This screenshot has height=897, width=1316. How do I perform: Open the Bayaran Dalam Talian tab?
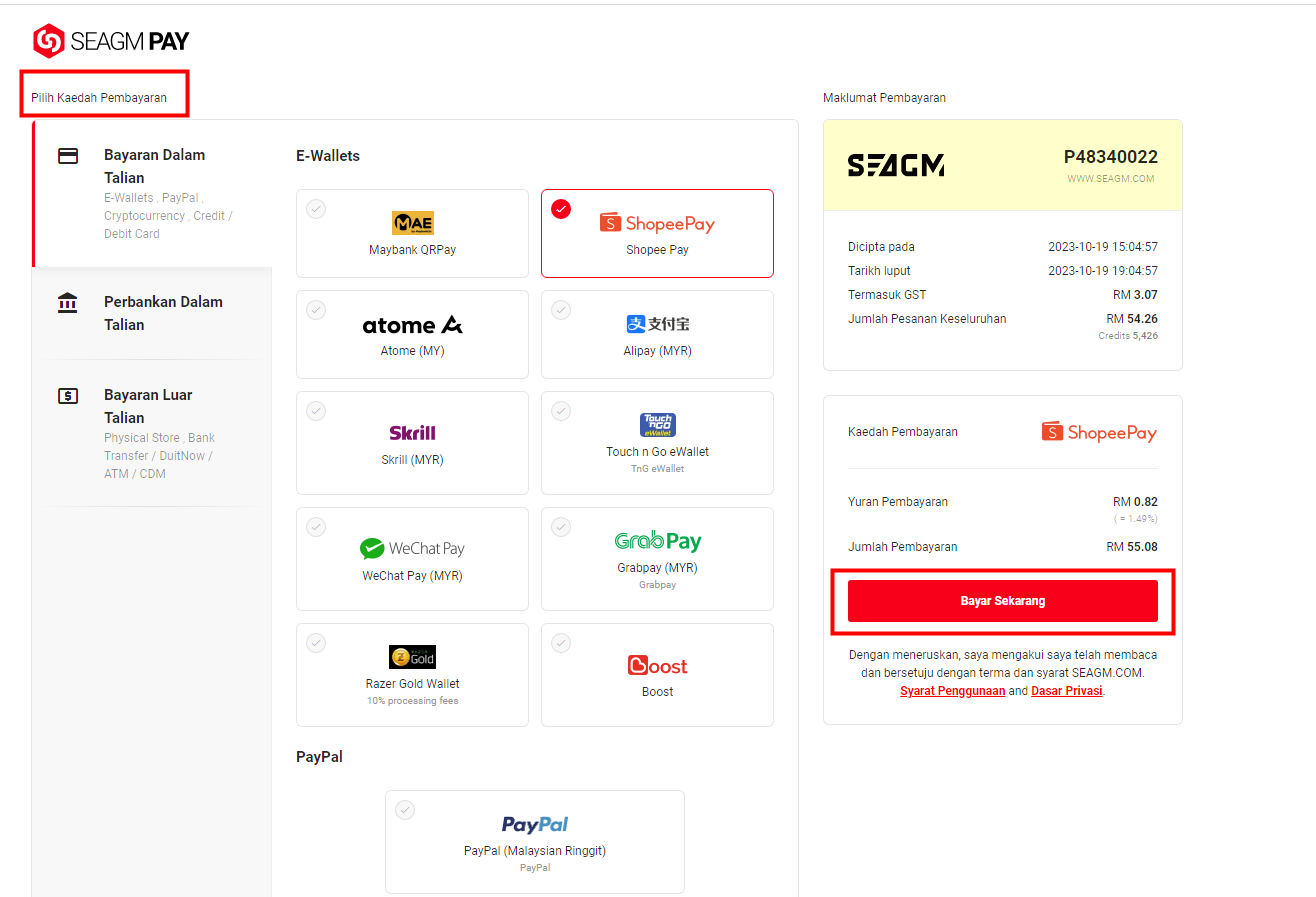tap(152, 194)
